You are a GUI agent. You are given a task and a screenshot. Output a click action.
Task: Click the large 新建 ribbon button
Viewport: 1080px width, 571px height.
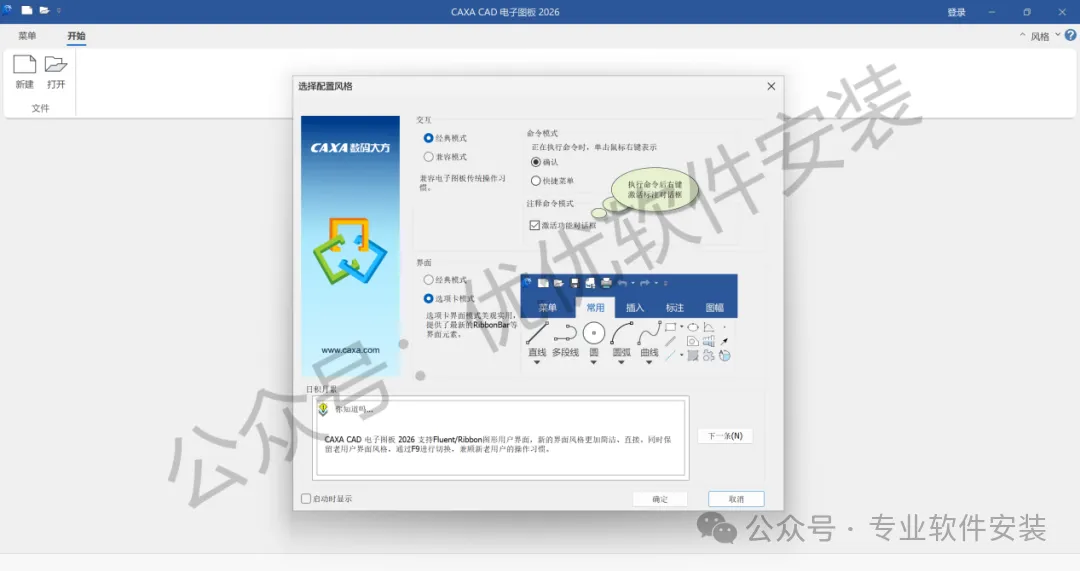click(x=25, y=72)
